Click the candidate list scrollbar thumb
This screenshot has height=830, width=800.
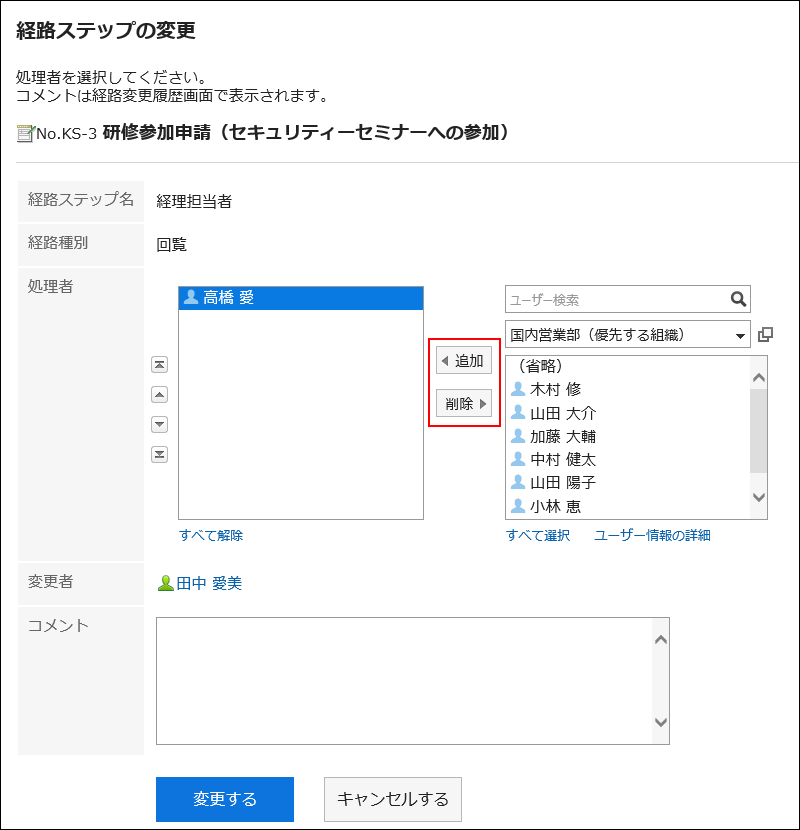[x=759, y=430]
